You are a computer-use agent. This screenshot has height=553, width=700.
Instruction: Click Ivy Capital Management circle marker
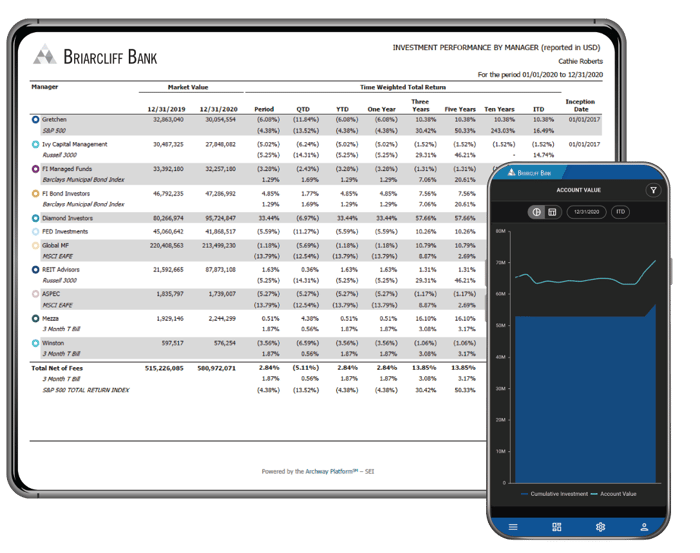click(x=36, y=144)
